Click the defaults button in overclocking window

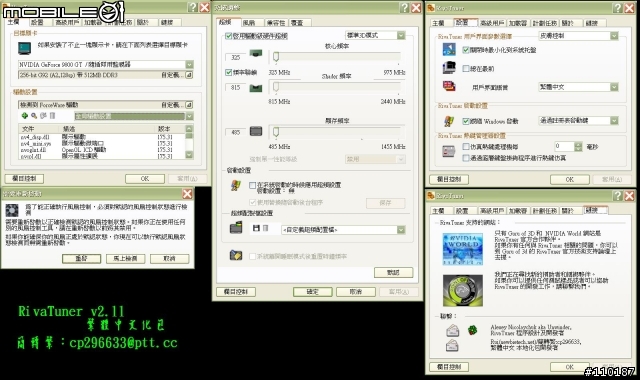click(393, 272)
